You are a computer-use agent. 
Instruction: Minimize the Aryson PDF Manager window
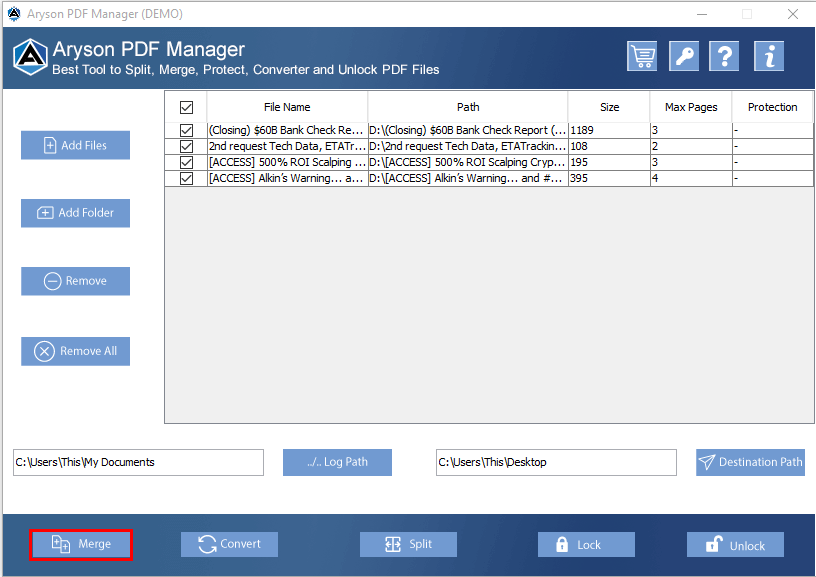coord(702,14)
